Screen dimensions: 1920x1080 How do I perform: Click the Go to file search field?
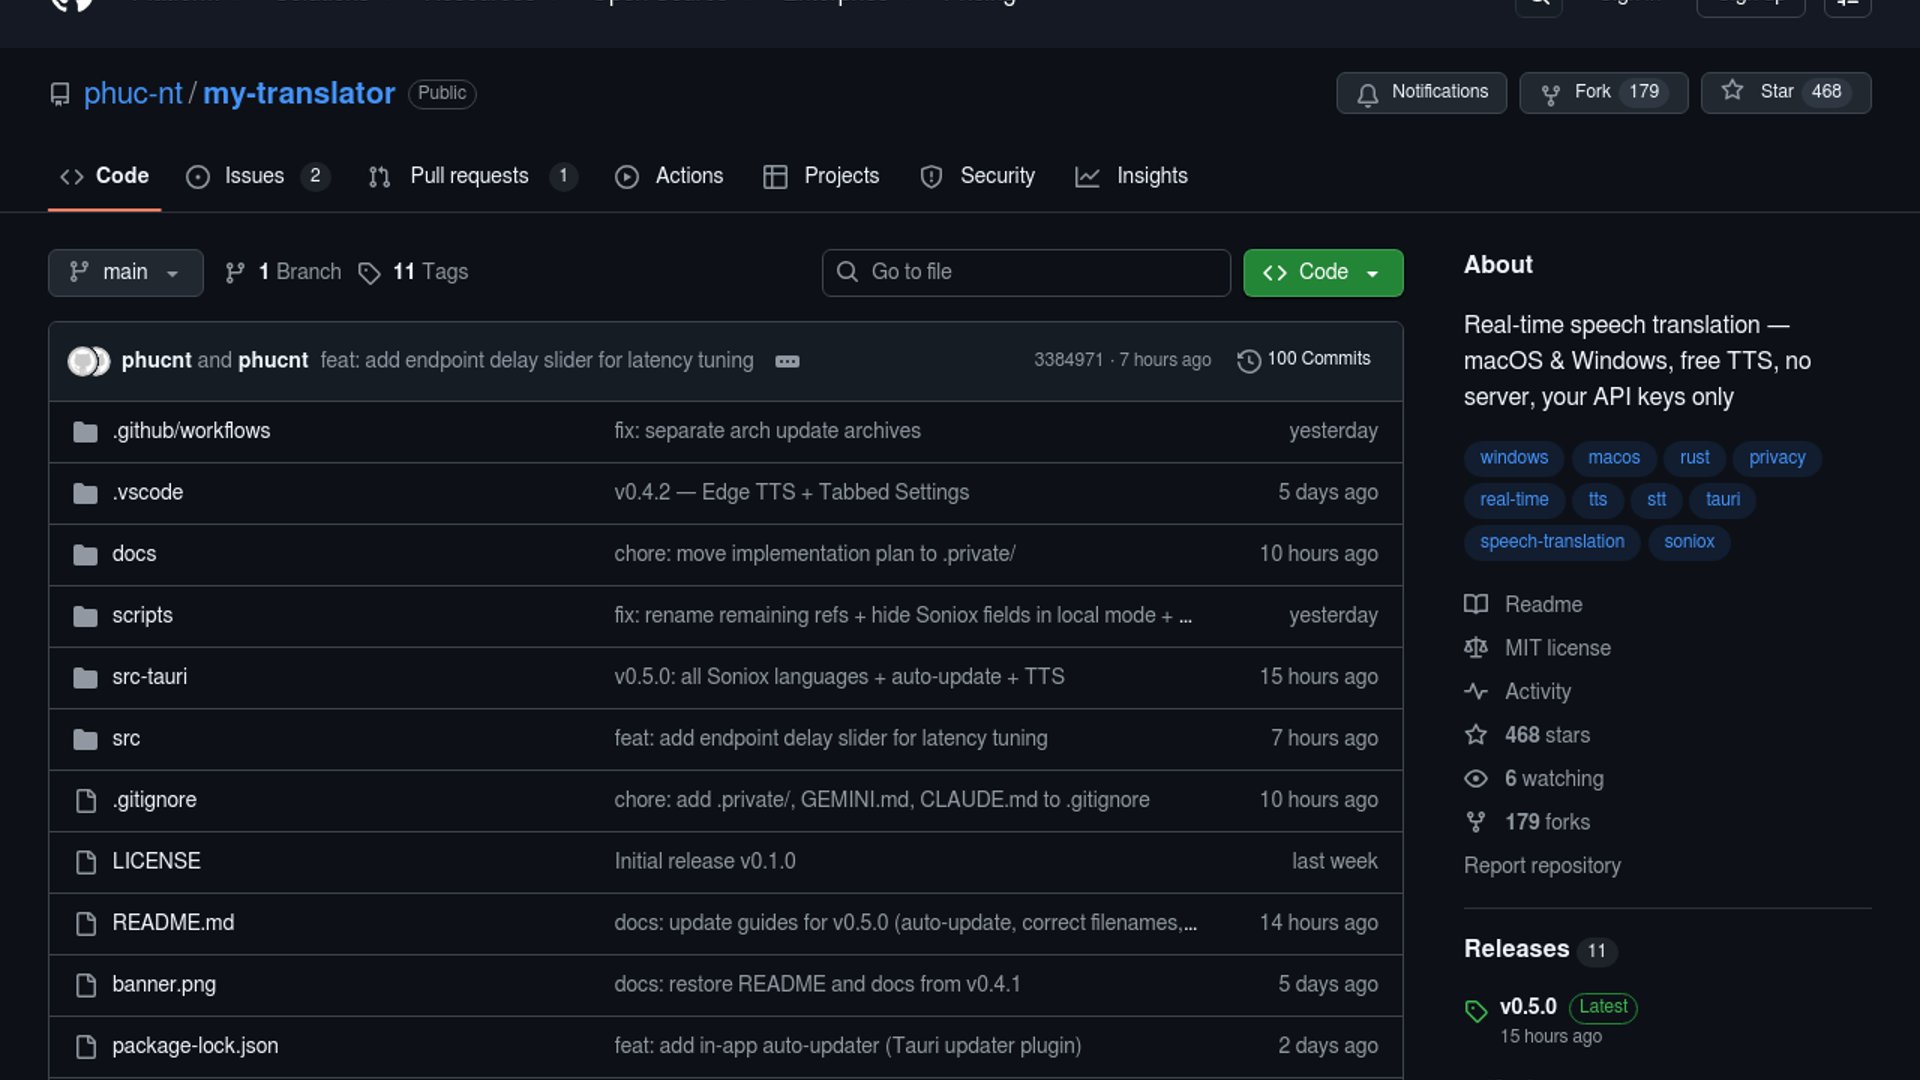pos(1026,272)
